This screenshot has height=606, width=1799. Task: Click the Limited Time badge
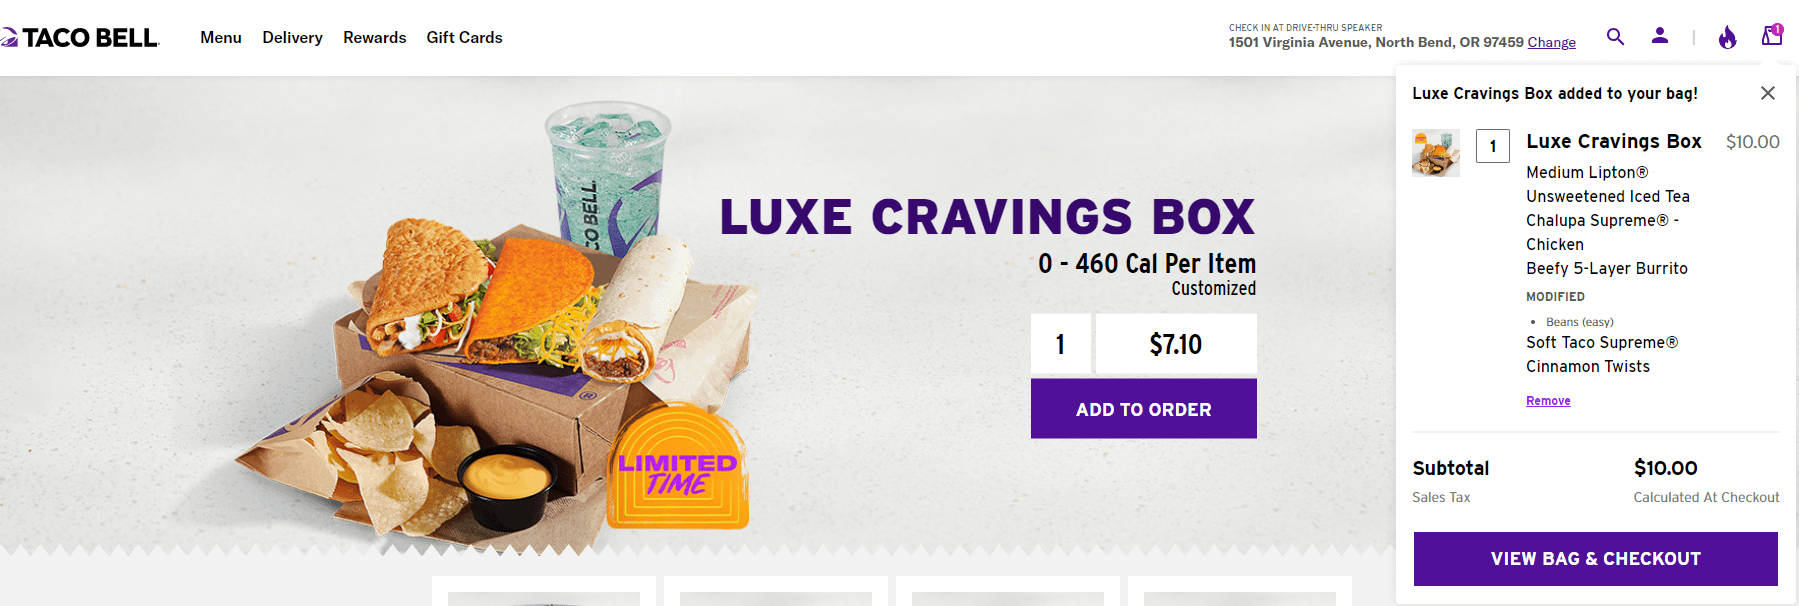(x=678, y=466)
